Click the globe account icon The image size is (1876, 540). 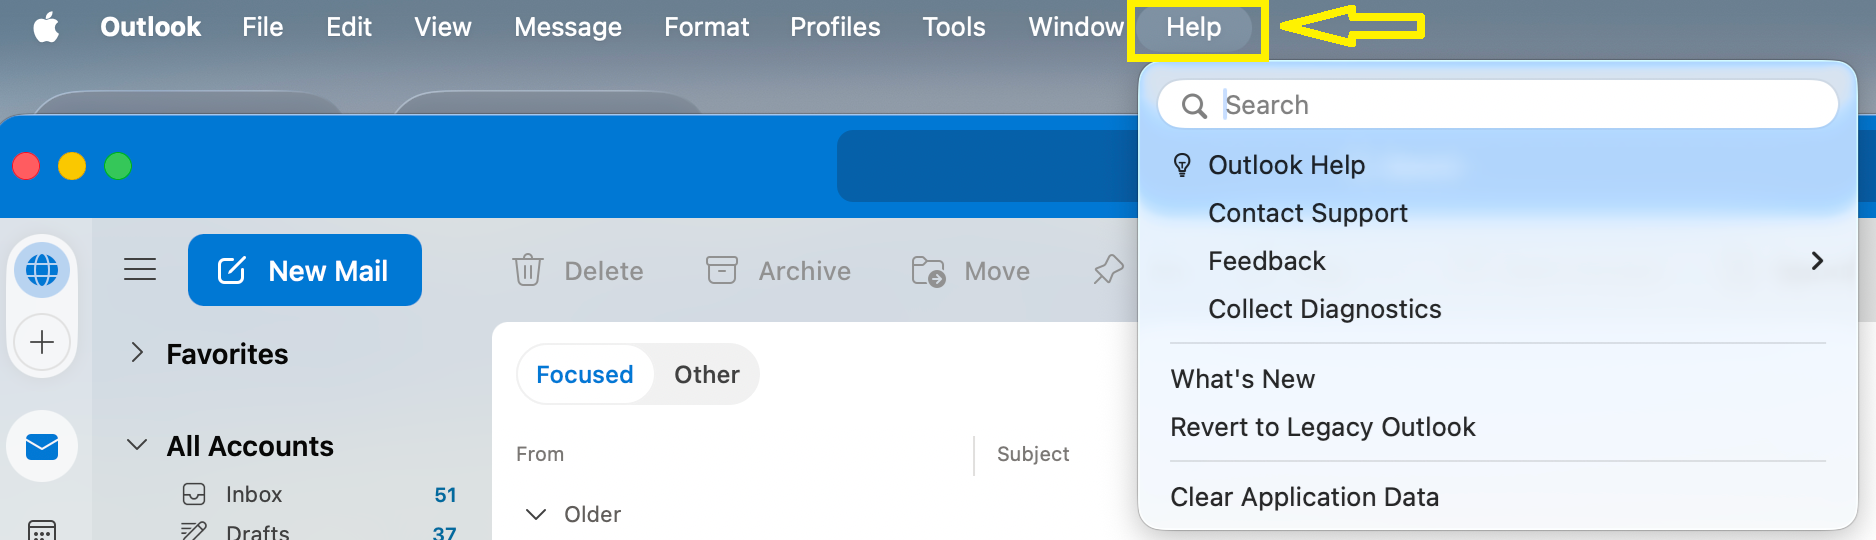tap(42, 270)
